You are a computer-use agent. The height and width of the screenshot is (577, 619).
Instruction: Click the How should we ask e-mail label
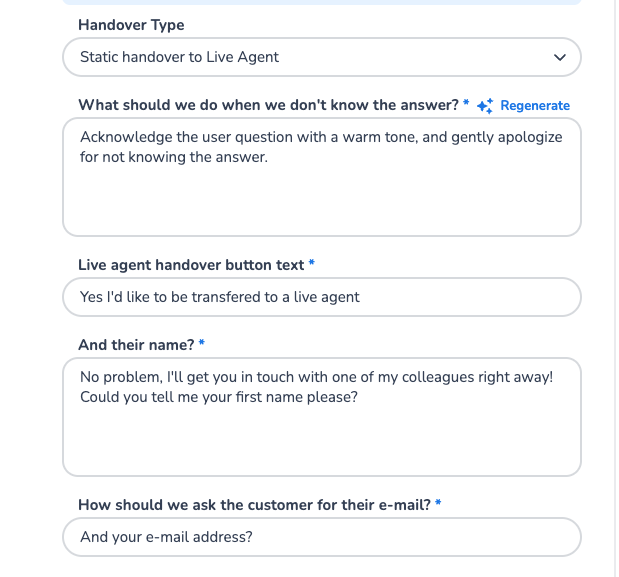tap(254, 505)
